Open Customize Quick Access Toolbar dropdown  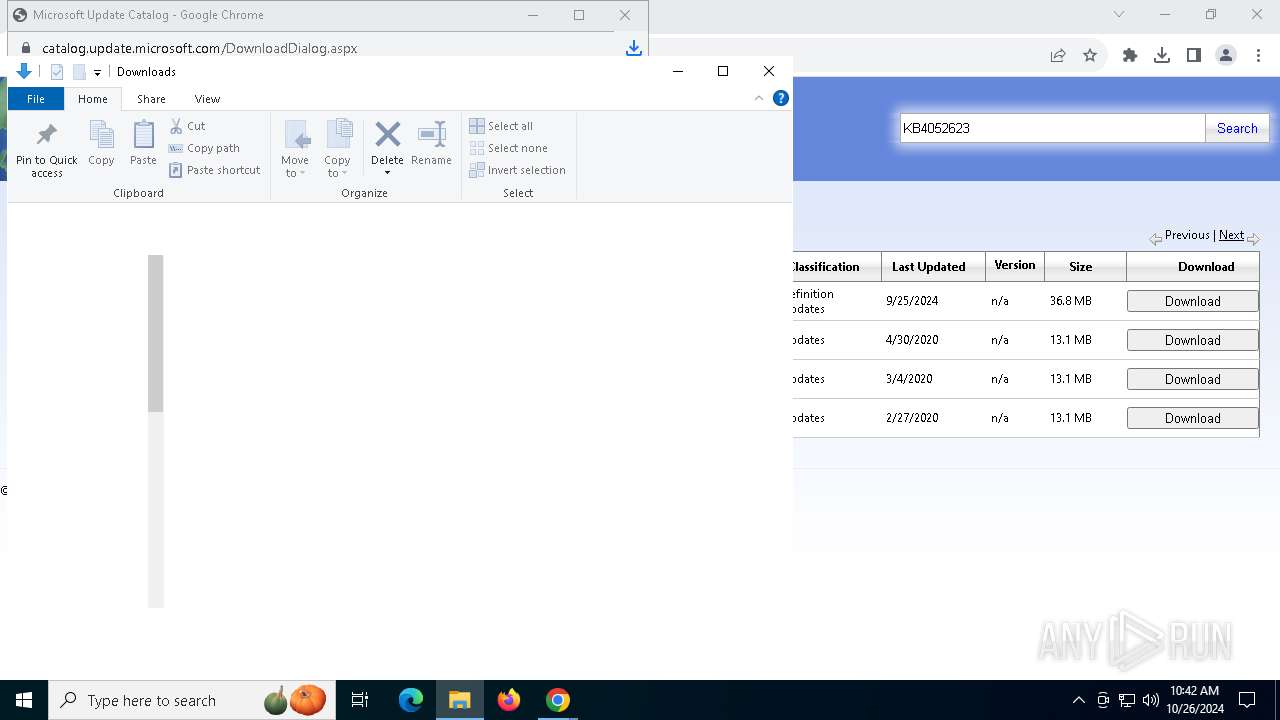[97, 72]
